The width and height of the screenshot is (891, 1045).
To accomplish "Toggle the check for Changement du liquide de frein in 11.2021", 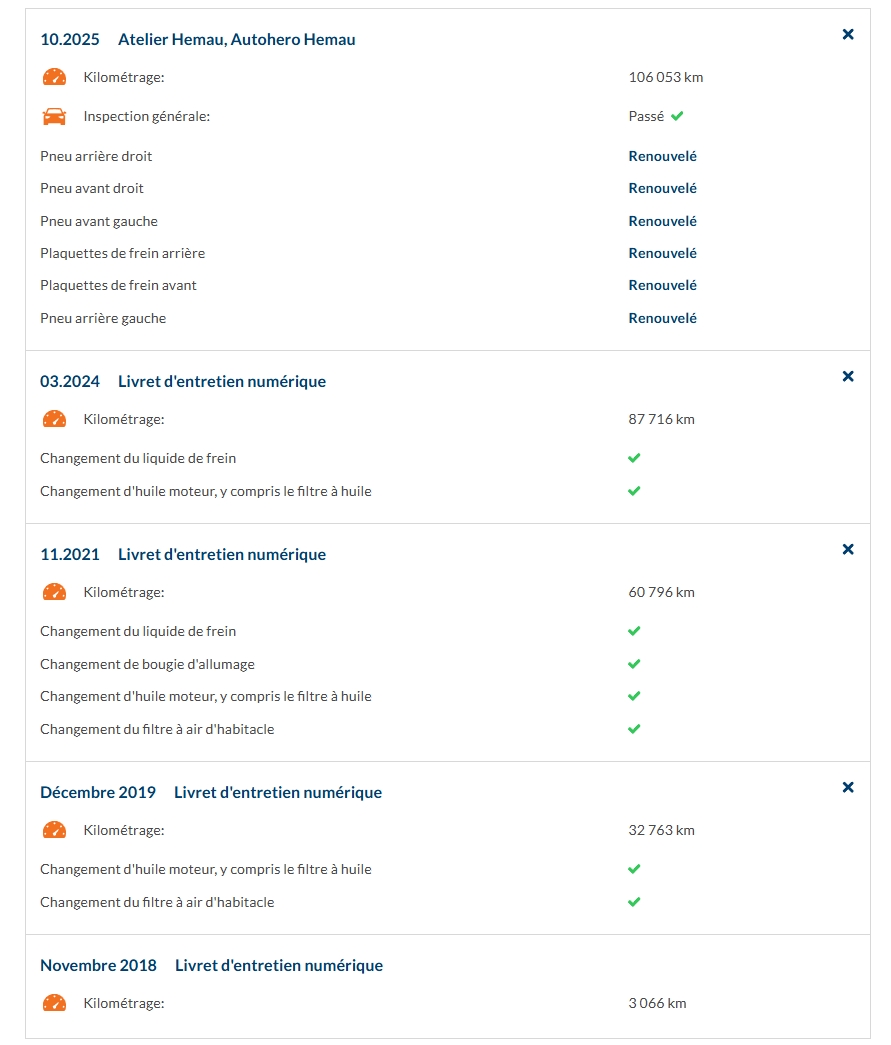I will 633,630.
